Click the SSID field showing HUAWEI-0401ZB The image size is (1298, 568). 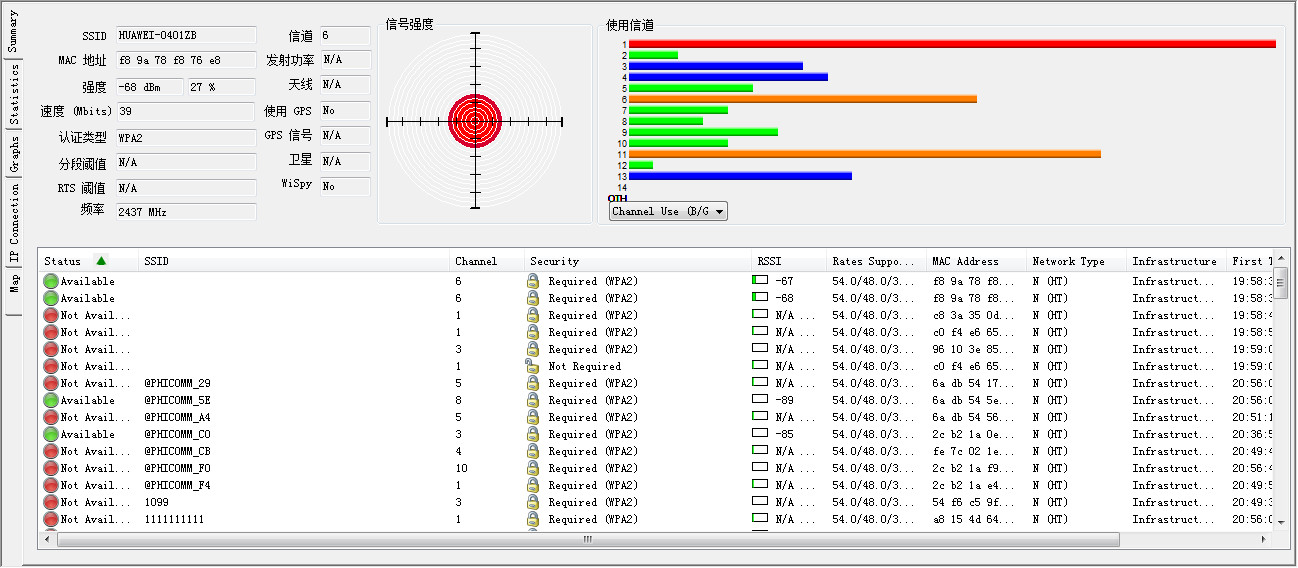click(x=185, y=35)
